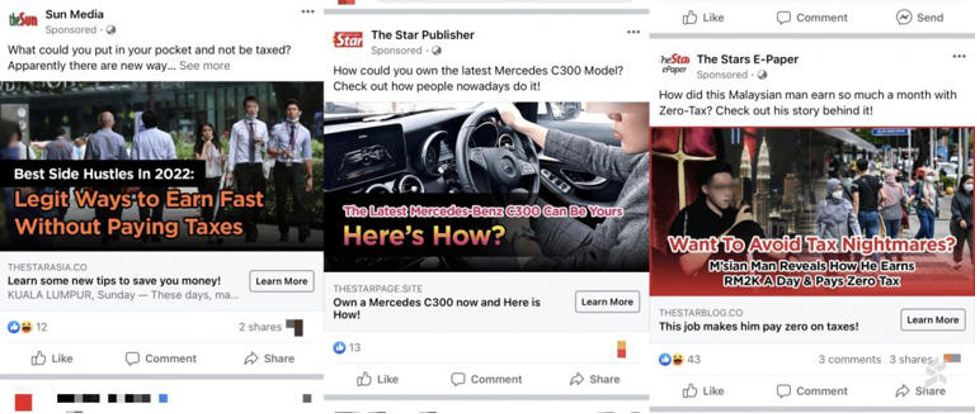Expand Sun Media post with See more

coord(204,65)
